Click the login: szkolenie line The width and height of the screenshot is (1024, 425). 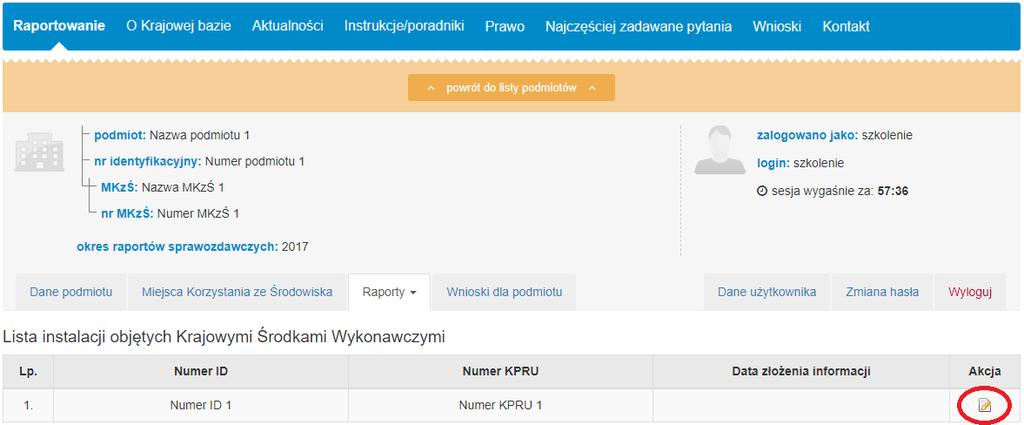801,163
